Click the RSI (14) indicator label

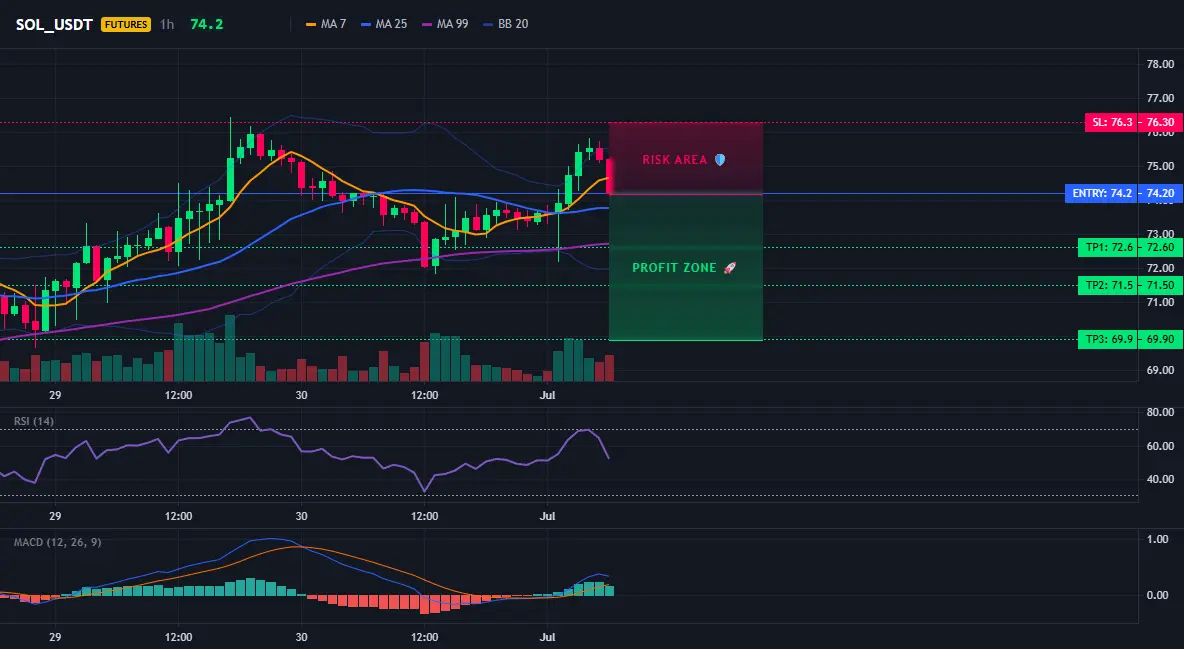[x=34, y=421]
